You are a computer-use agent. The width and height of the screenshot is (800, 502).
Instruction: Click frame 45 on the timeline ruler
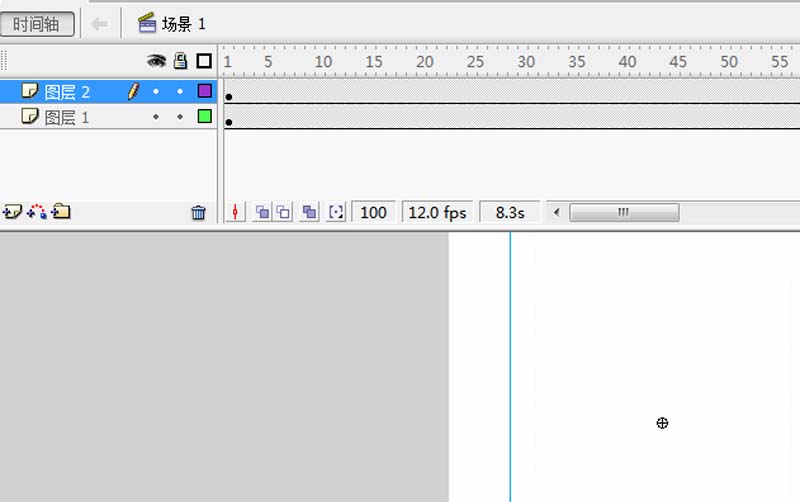[678, 62]
